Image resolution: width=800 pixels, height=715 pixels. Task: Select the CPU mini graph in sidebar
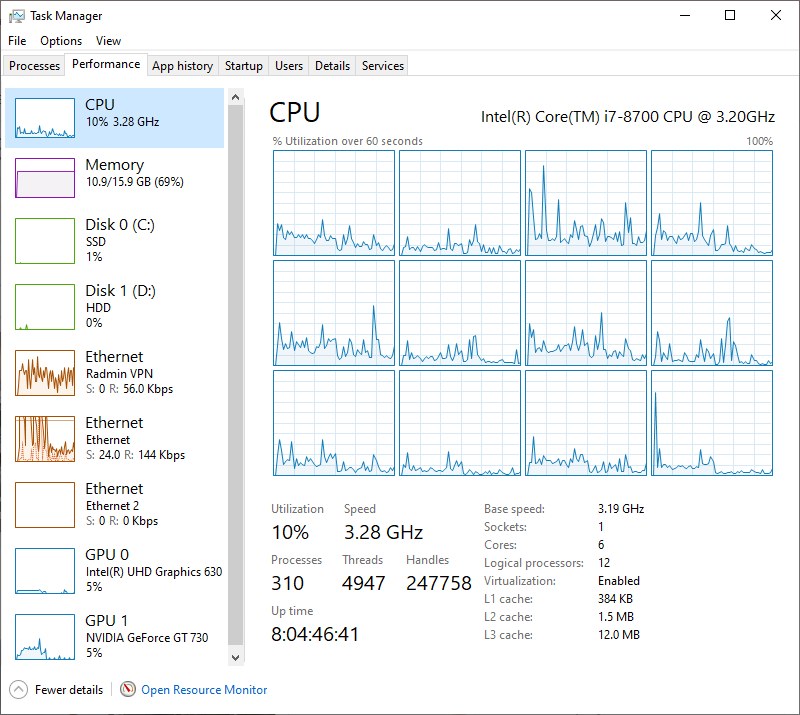point(45,118)
